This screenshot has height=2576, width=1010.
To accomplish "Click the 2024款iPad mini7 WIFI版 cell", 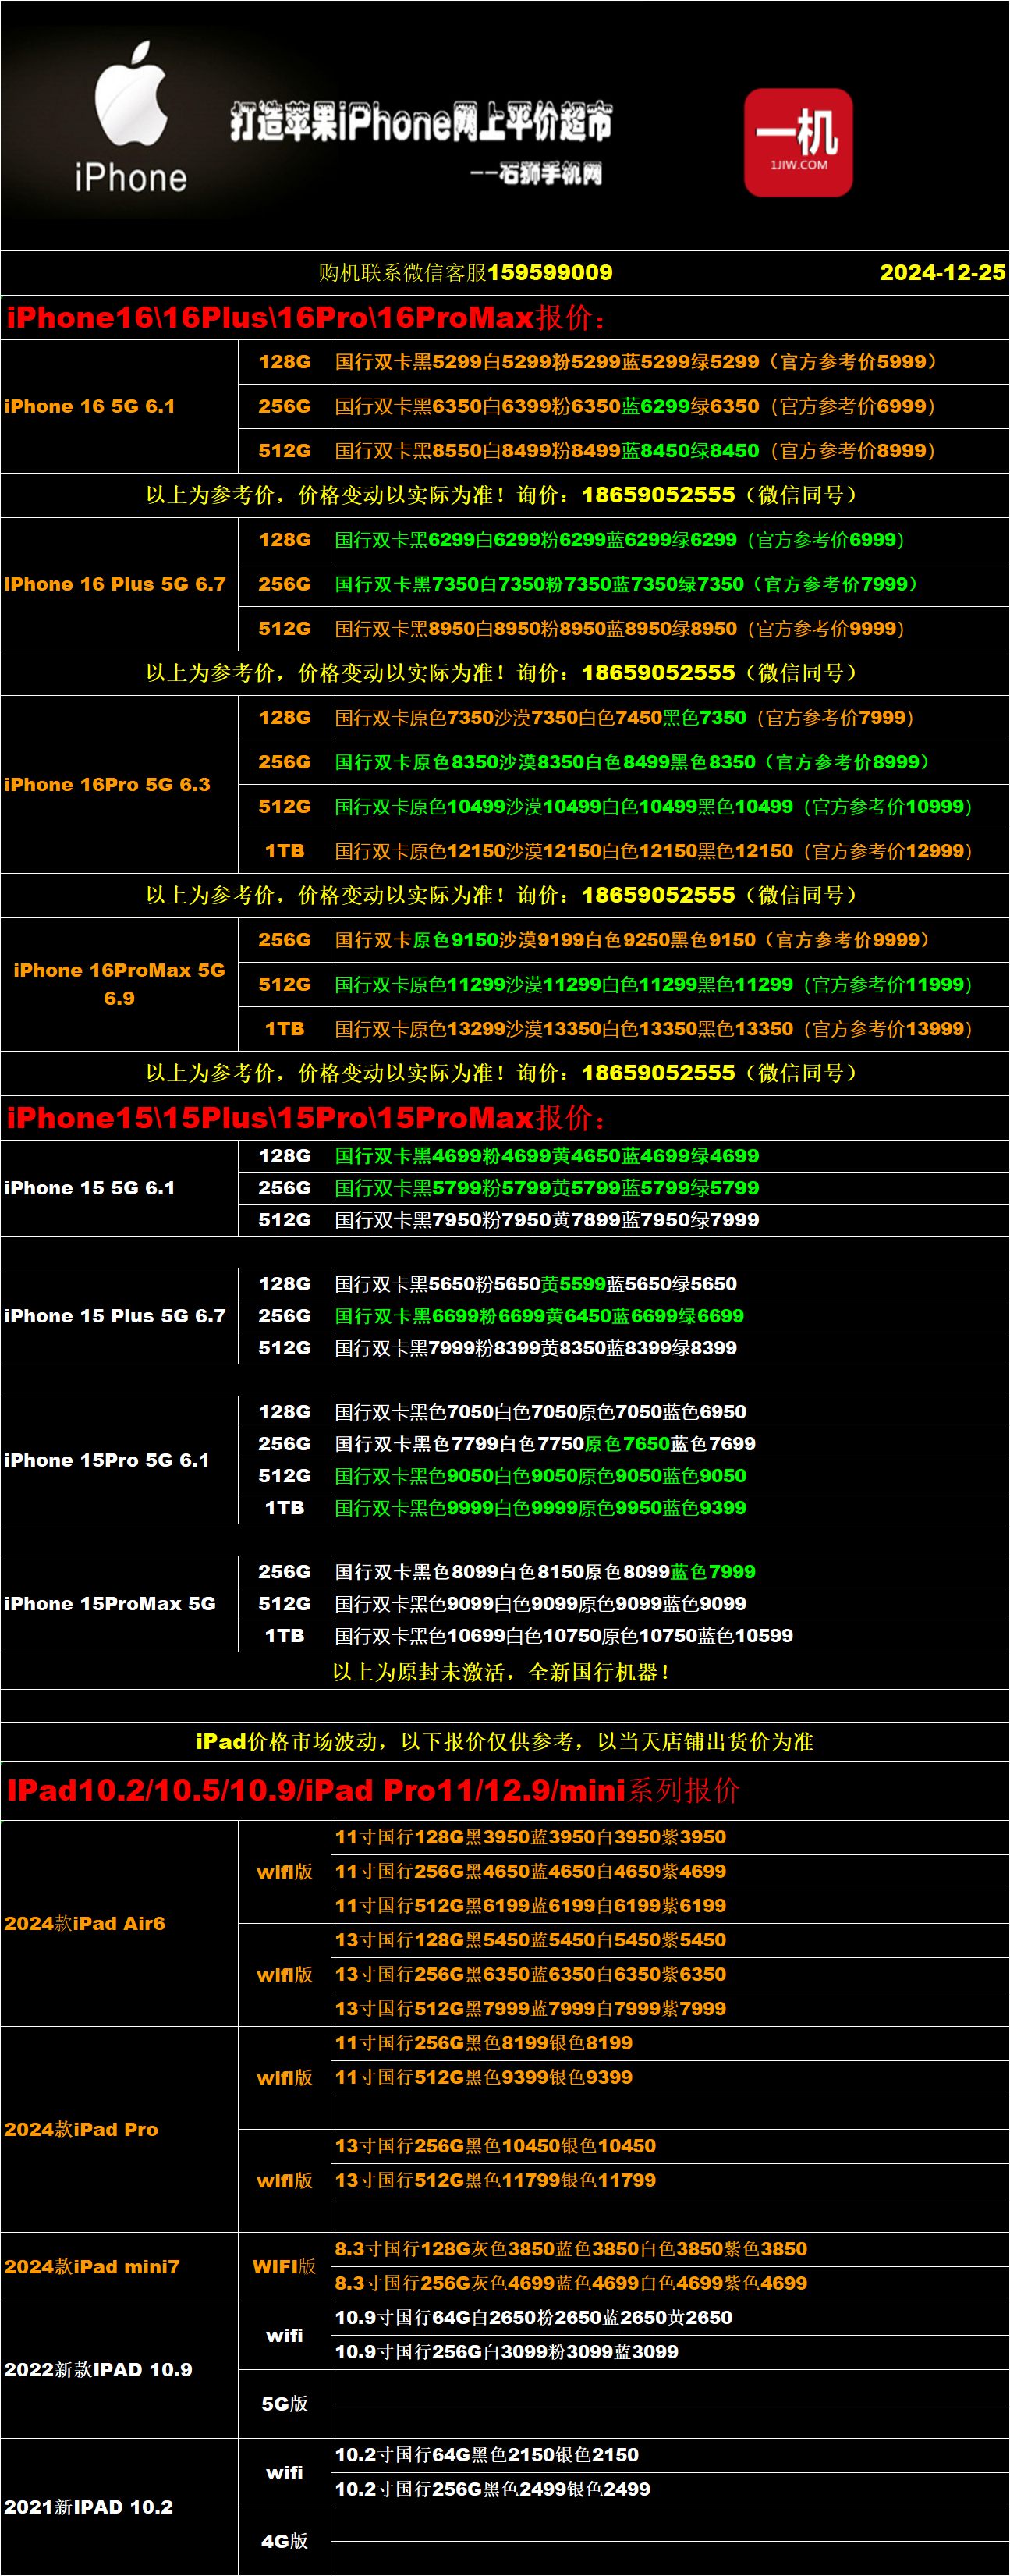I will [284, 2266].
